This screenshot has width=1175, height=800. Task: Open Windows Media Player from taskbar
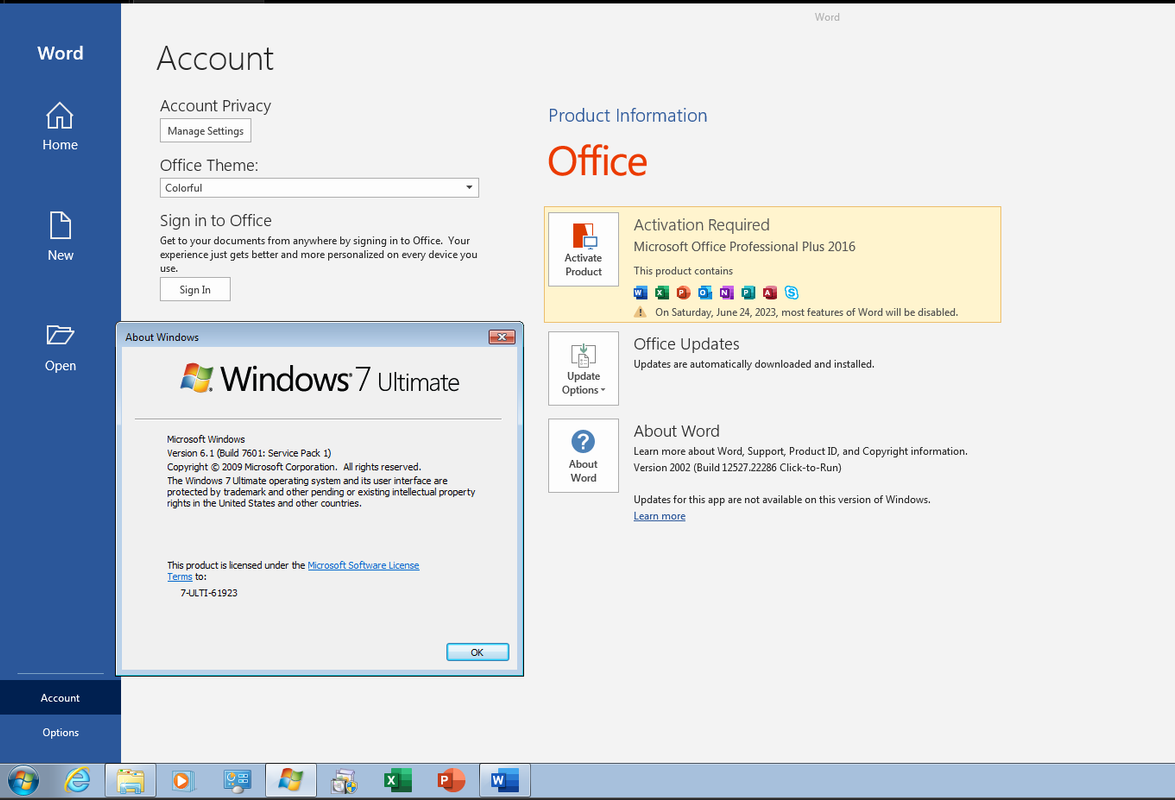coord(182,781)
